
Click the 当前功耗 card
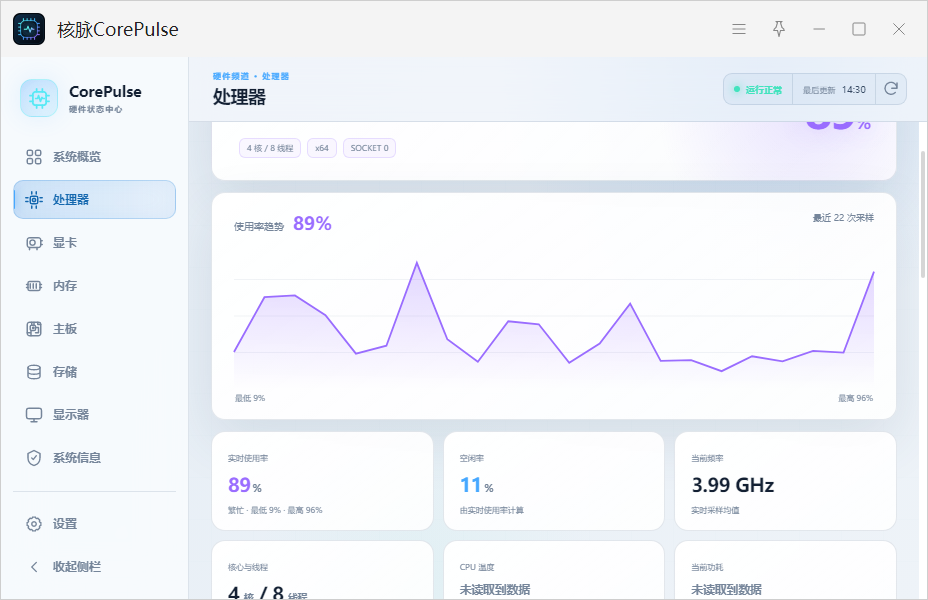pyautogui.click(x=785, y=570)
